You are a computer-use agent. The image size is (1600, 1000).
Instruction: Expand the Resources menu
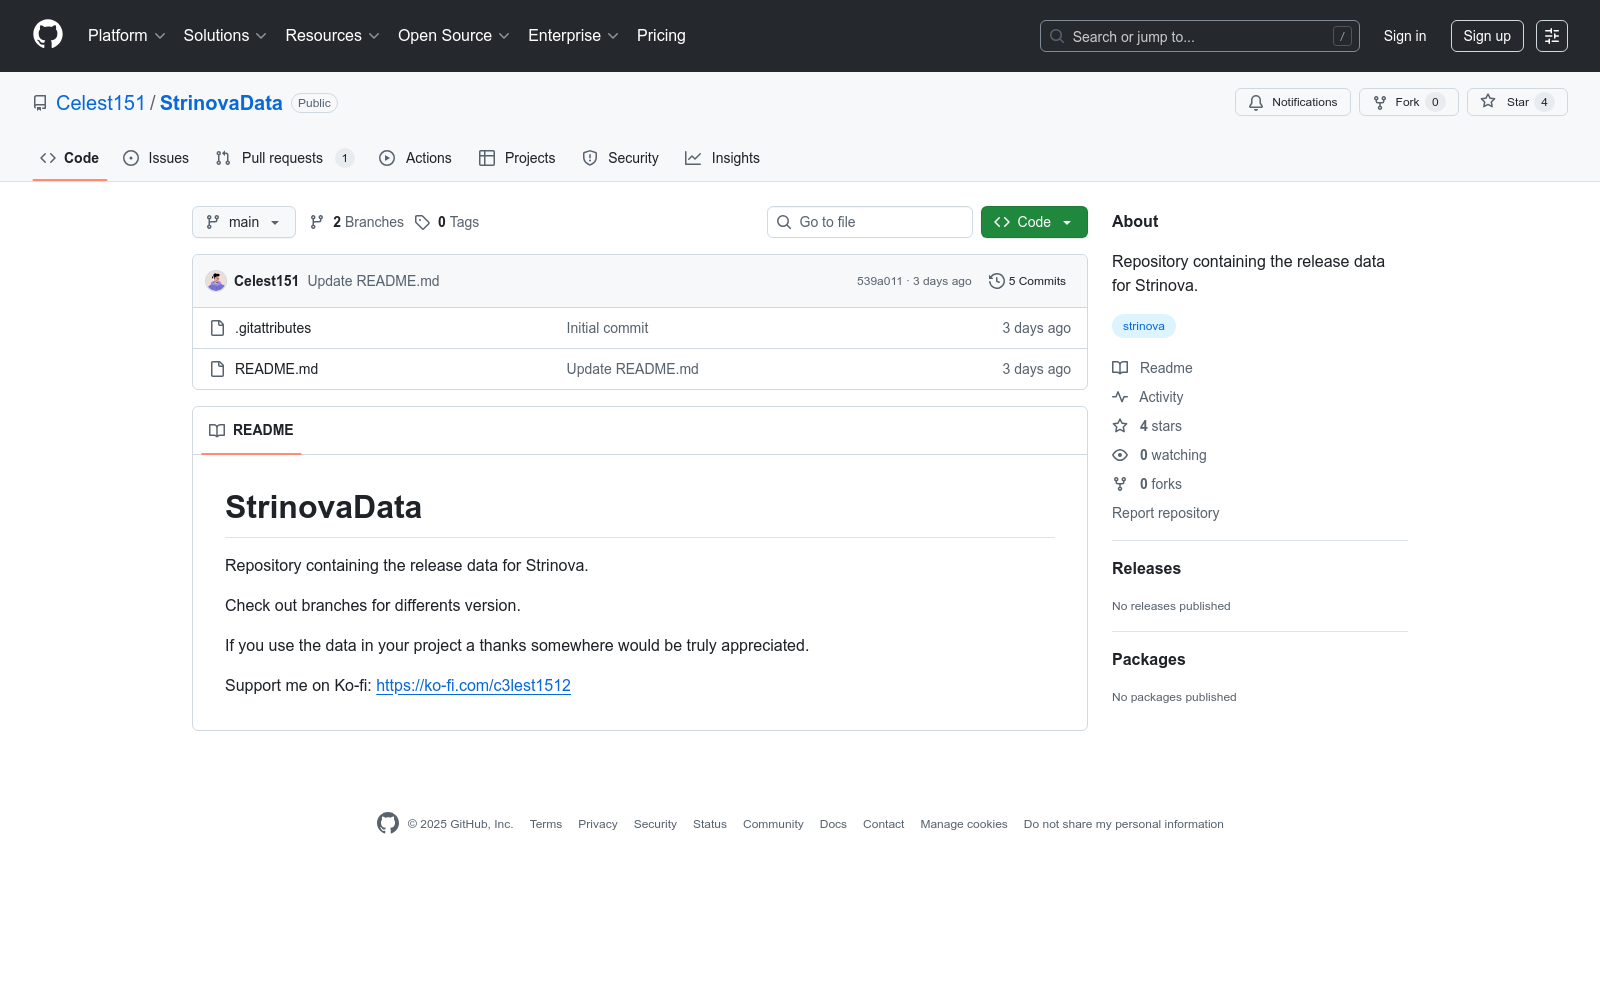click(x=333, y=36)
